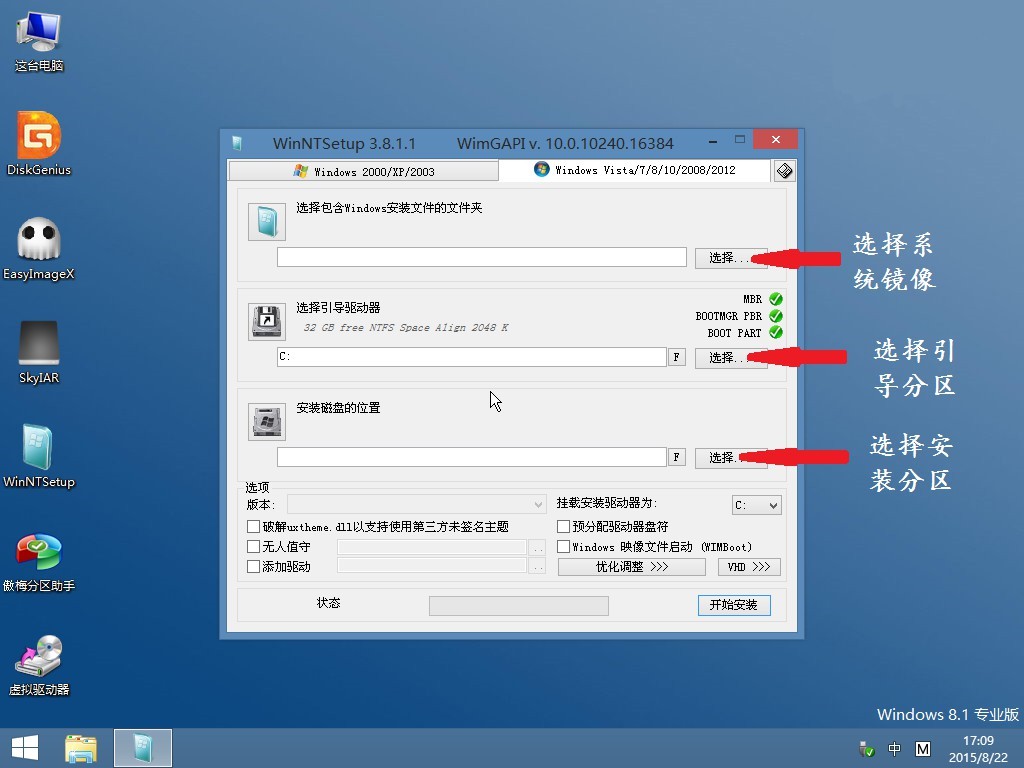
Task: Click the 开始安装 button to start installation
Action: tap(734, 605)
